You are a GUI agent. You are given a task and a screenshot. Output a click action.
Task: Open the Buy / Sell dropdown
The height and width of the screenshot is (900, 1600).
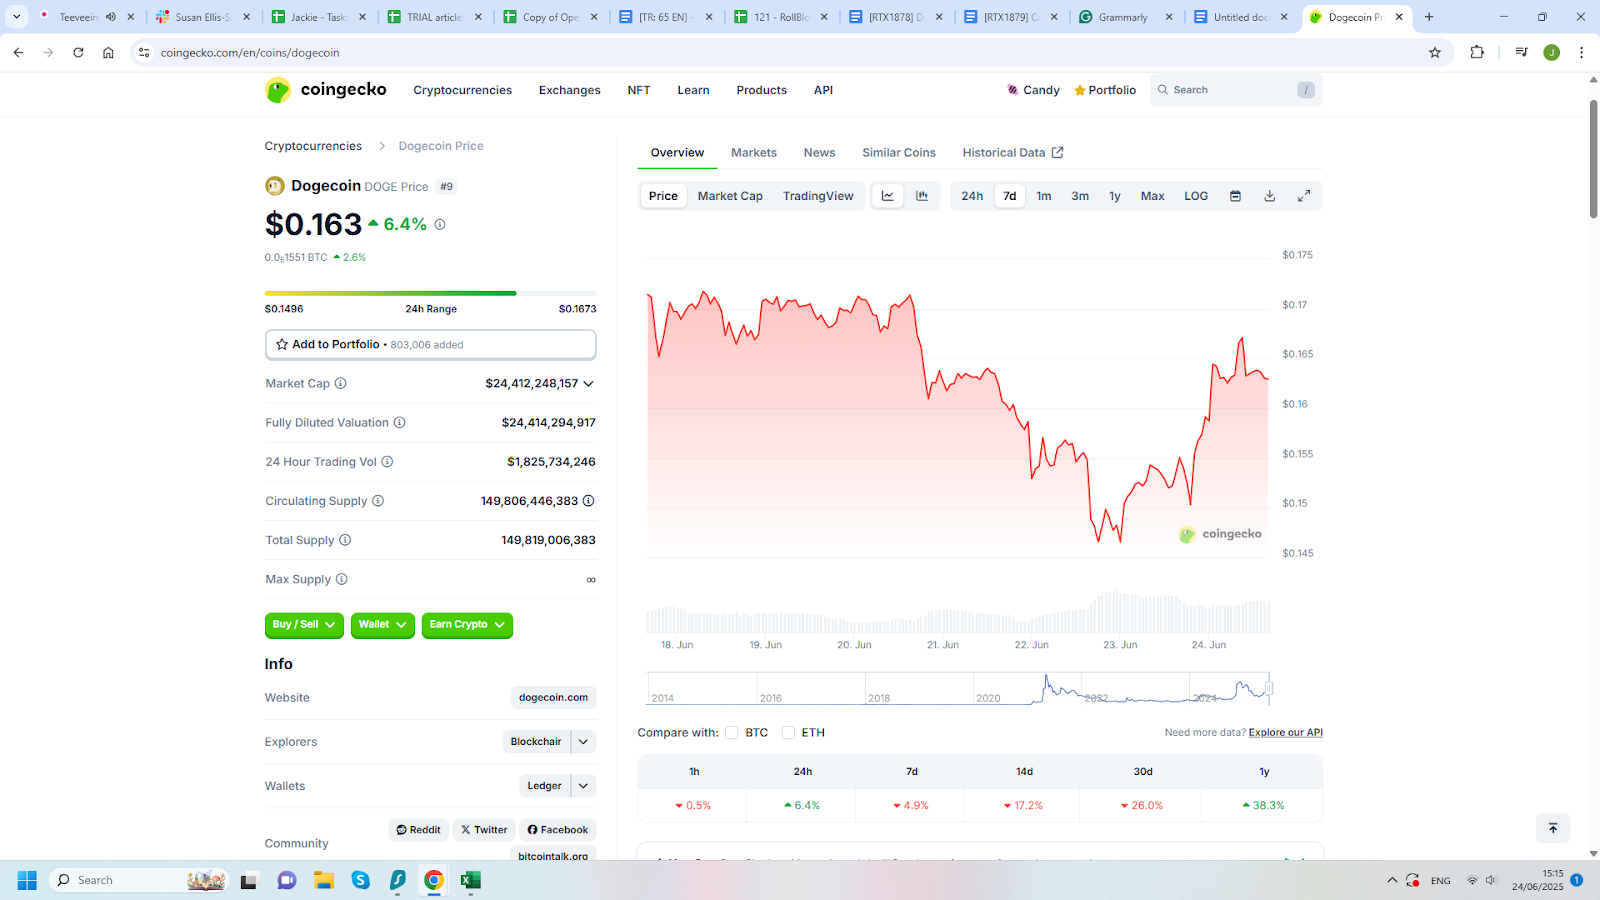pyautogui.click(x=304, y=625)
